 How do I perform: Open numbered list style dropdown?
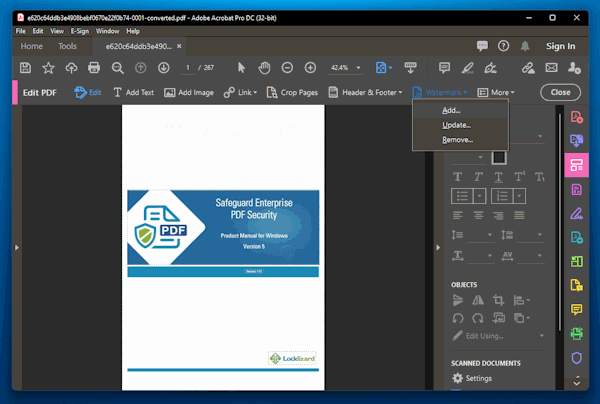(x=519, y=196)
